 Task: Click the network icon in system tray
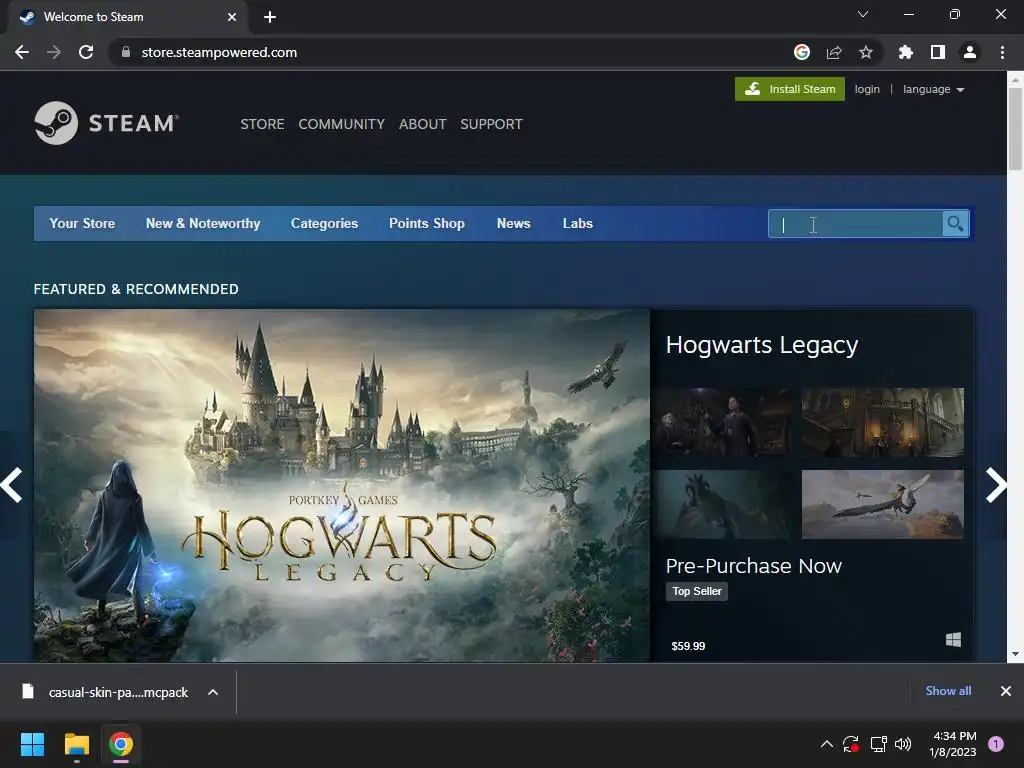click(878, 744)
